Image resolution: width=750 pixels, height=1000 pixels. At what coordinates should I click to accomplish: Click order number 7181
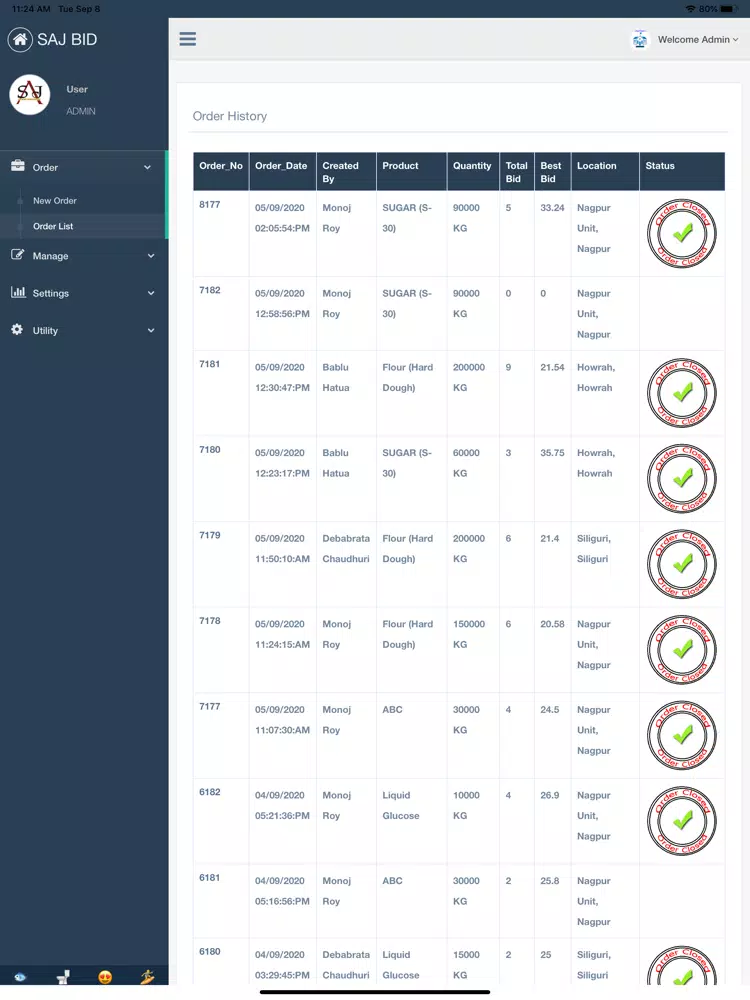[x=210, y=364]
